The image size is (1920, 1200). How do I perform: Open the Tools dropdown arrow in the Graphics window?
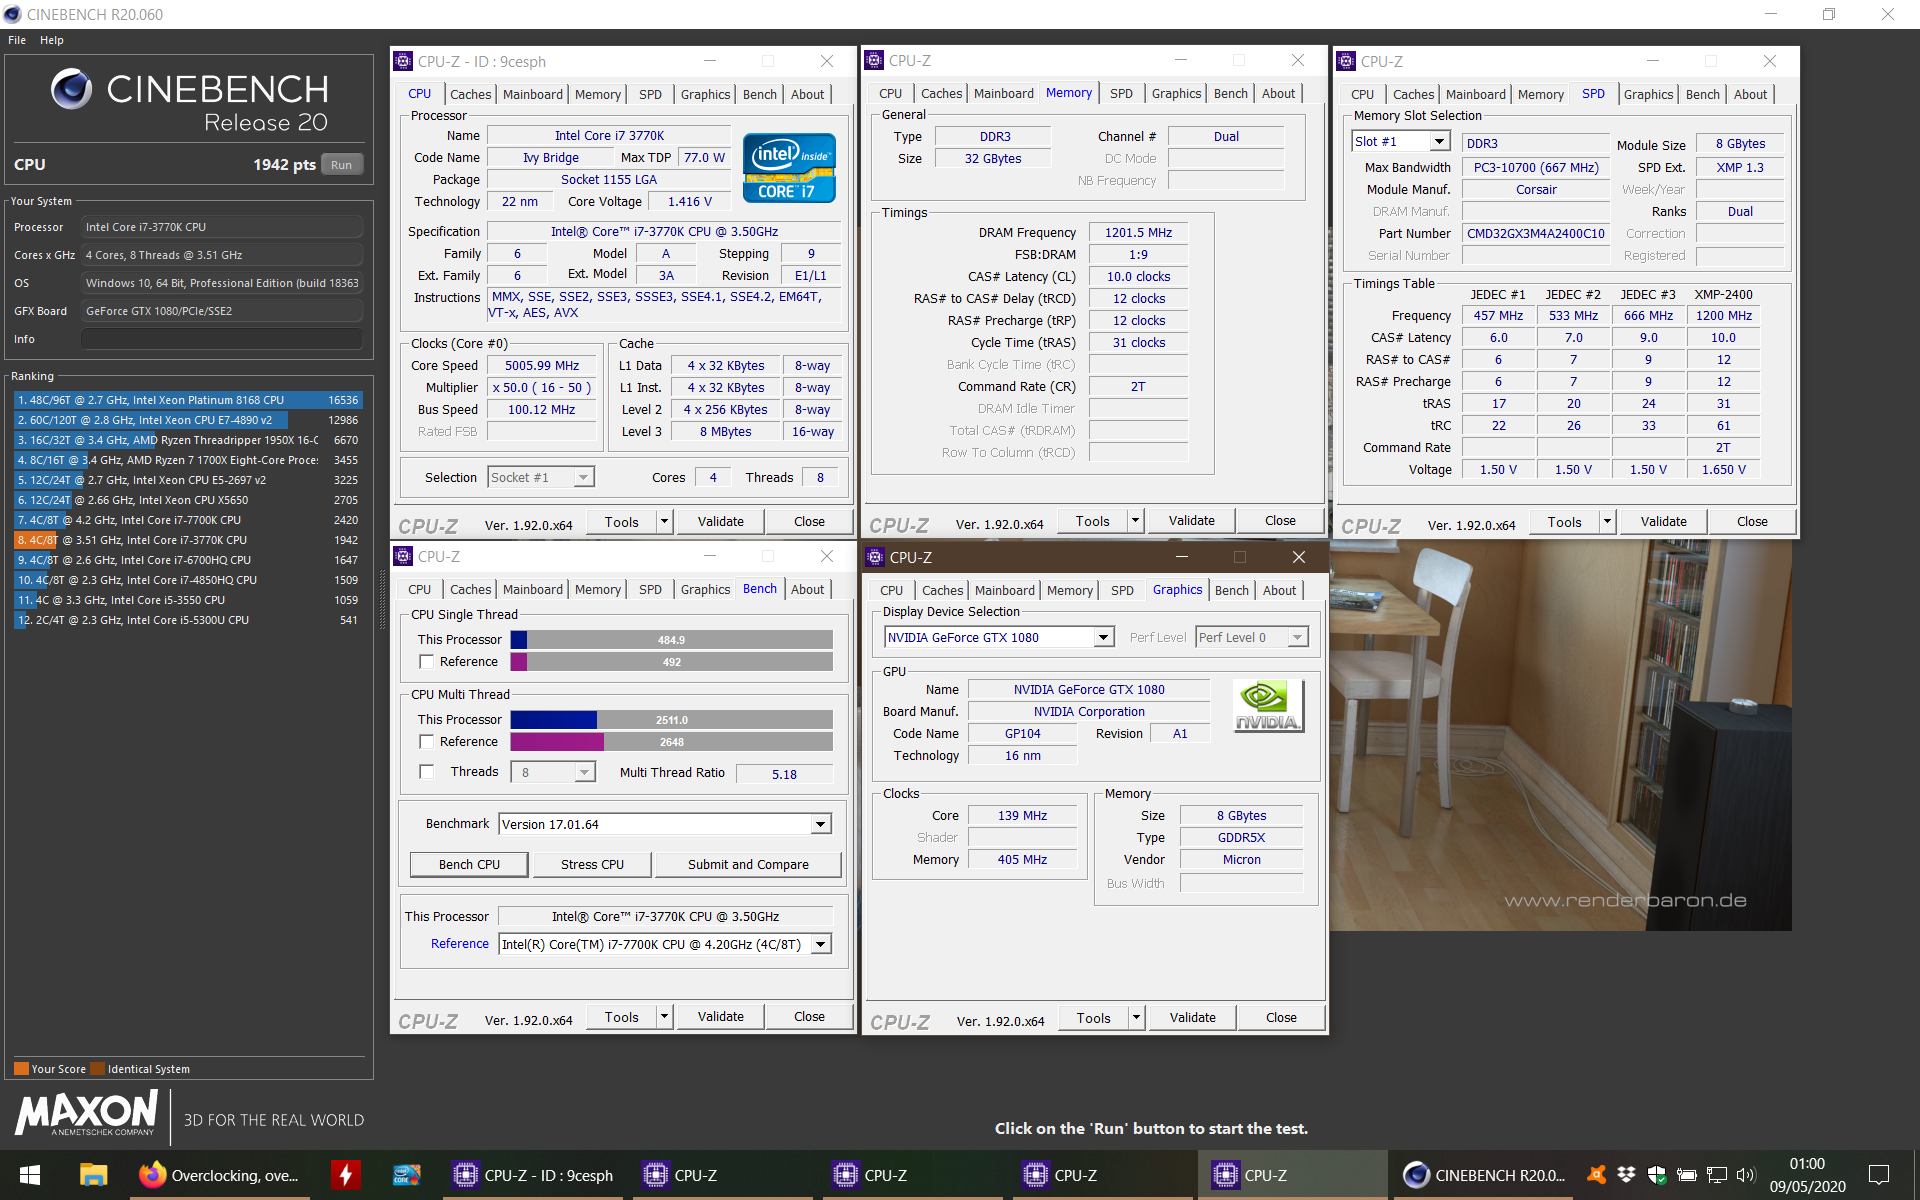tap(1136, 1017)
